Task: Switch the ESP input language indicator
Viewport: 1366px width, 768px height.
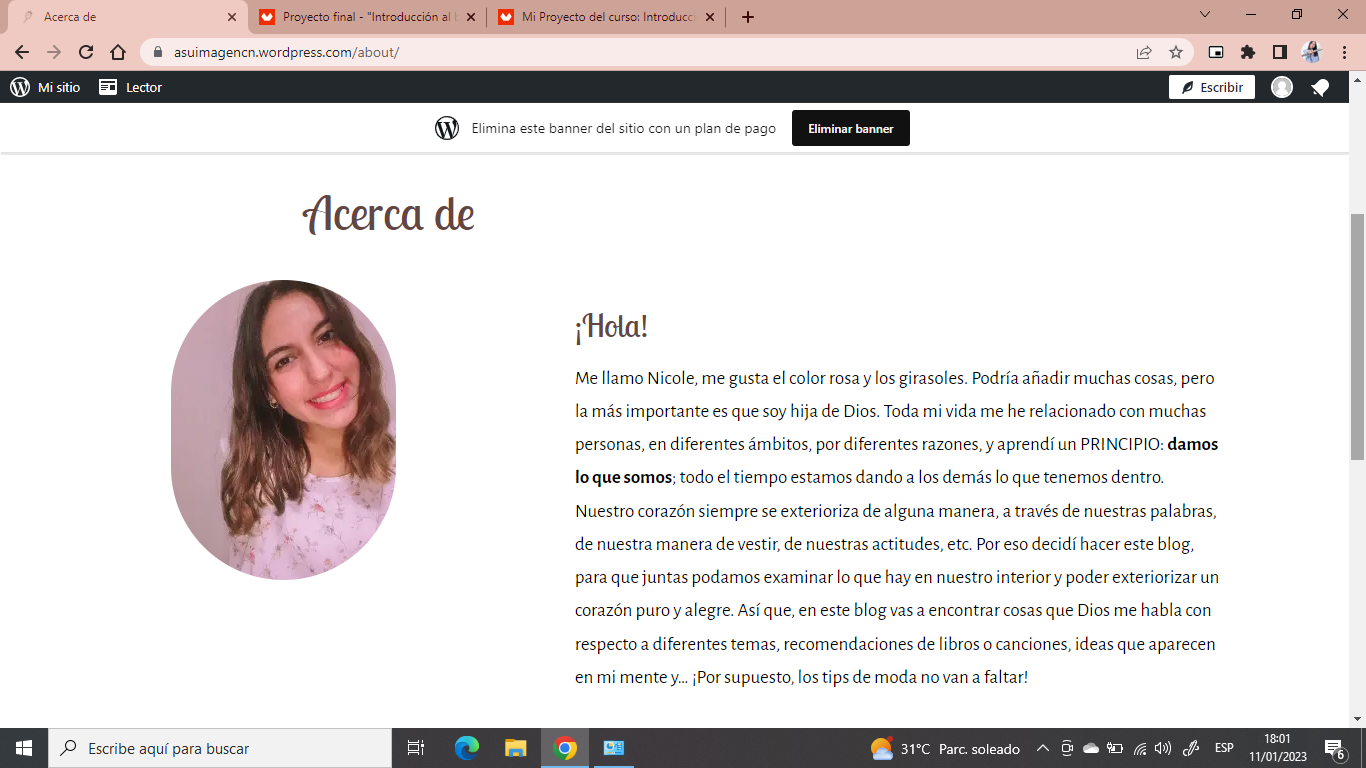Action: [1224, 748]
